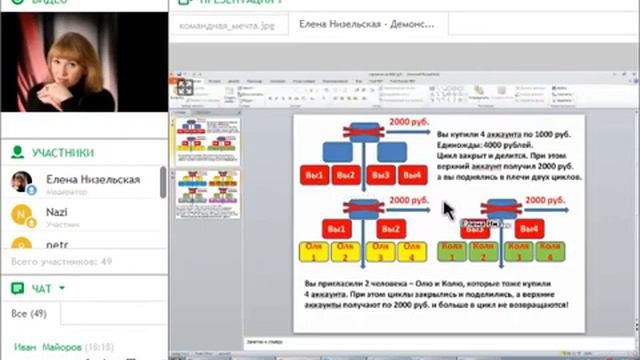Click the green Коля 1 box
Viewport: 640px width, 360px height.
pyautogui.click(x=452, y=251)
